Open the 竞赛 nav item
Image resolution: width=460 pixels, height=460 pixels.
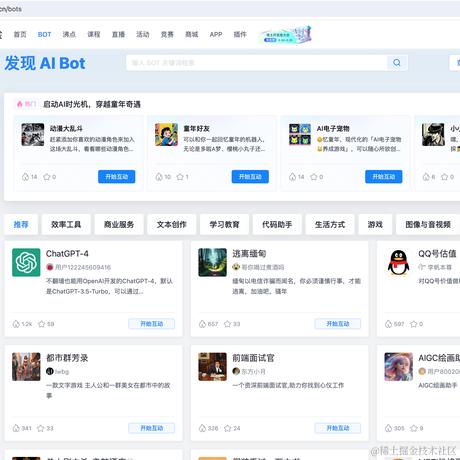pyautogui.click(x=167, y=34)
